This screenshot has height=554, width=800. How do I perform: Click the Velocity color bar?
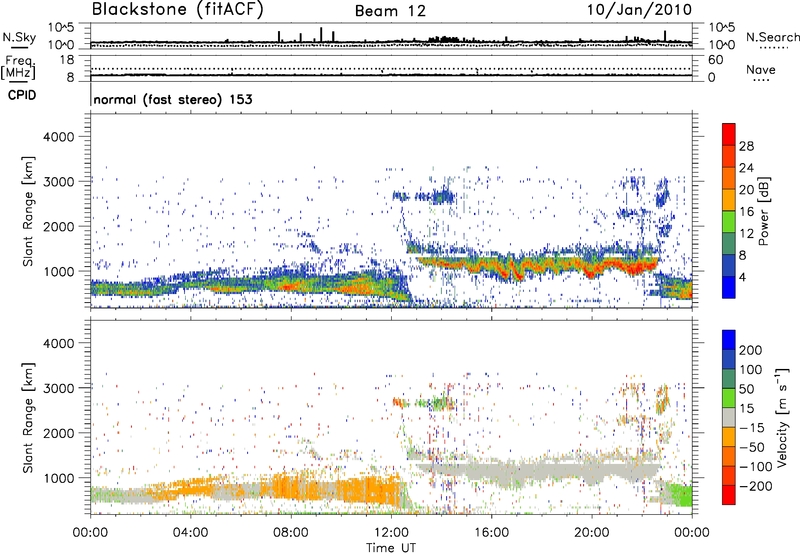coord(729,417)
